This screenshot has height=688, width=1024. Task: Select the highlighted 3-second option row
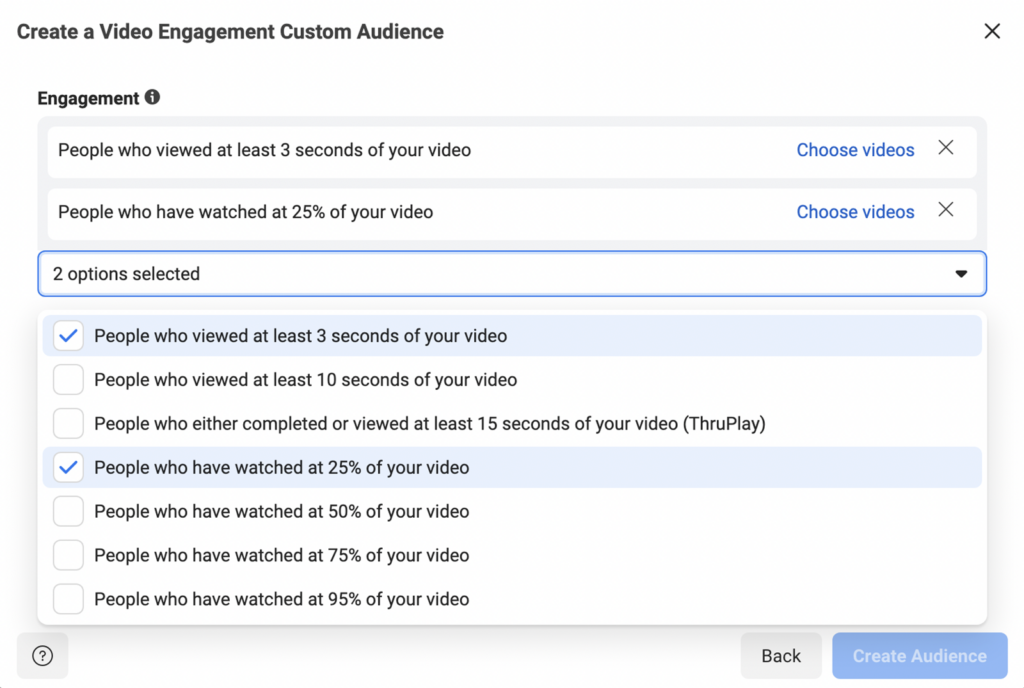300,335
